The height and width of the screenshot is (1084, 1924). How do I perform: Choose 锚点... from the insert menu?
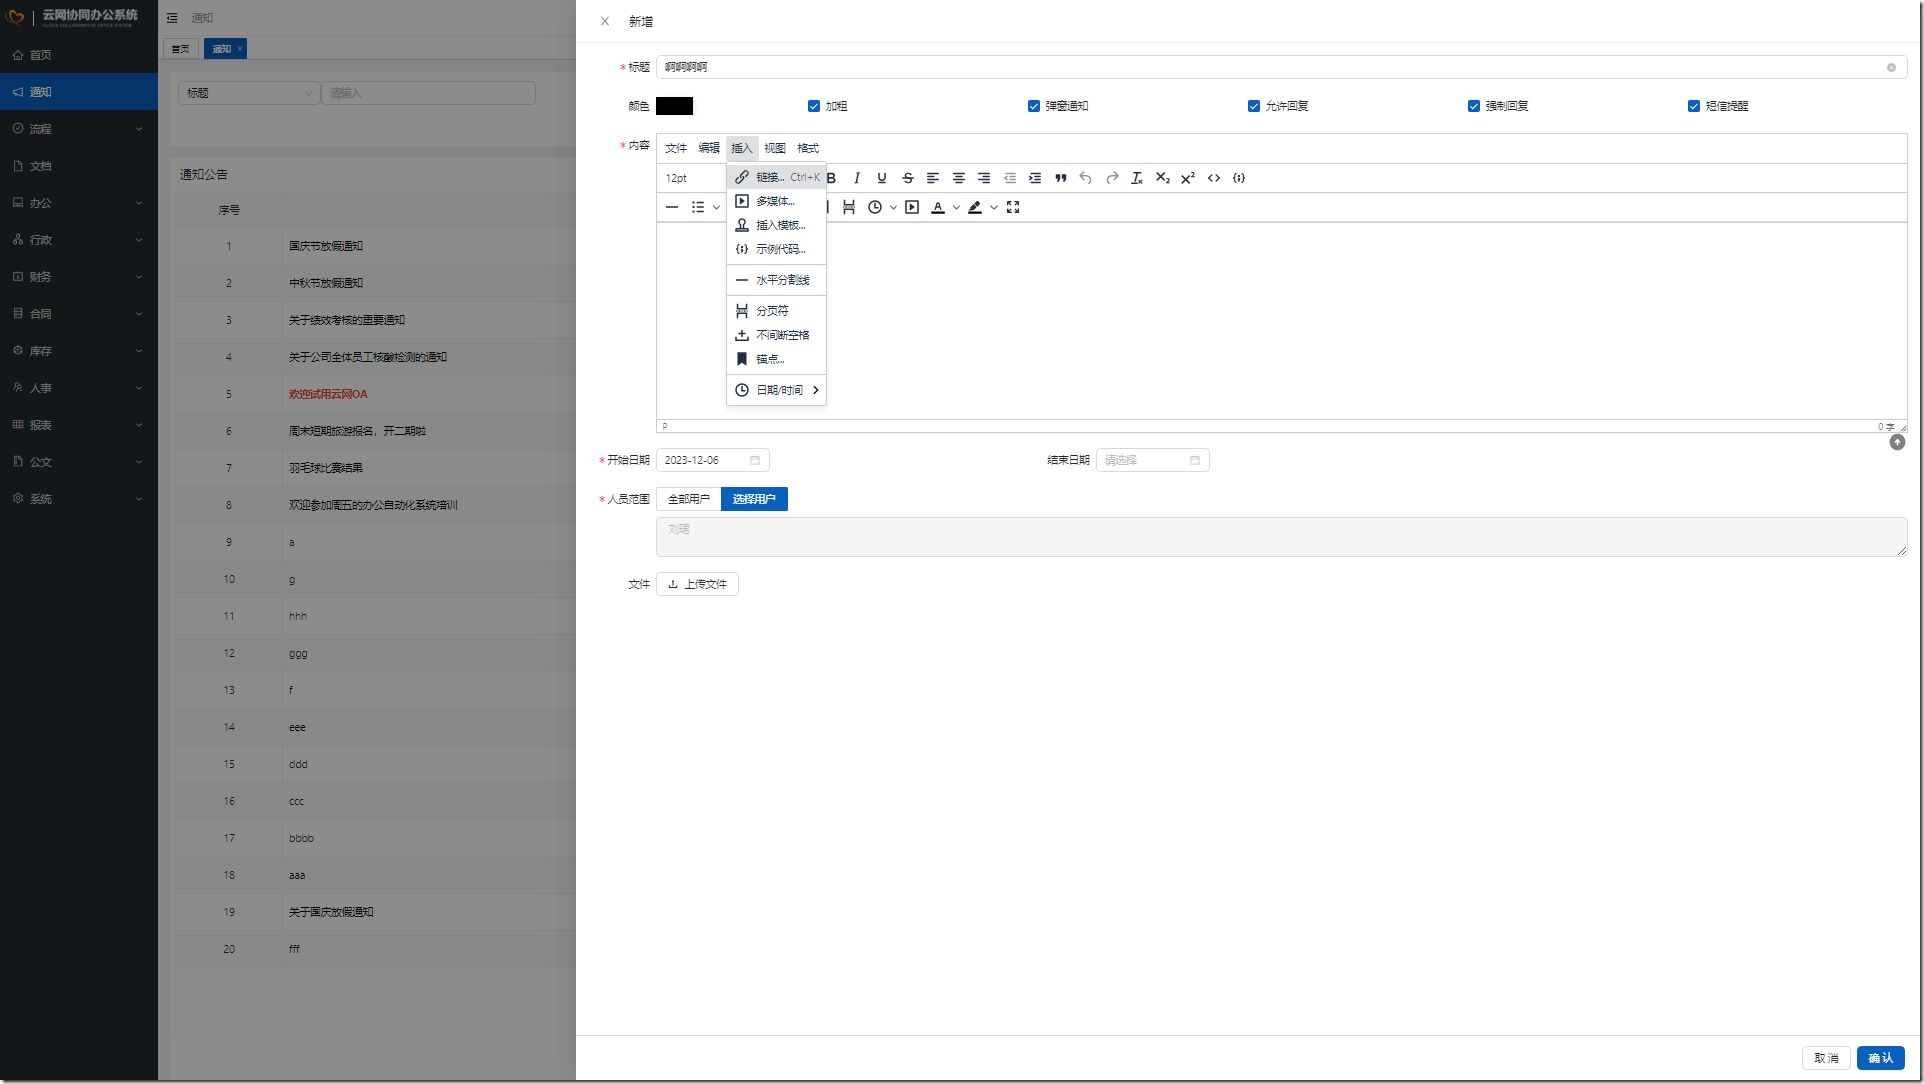click(777, 359)
